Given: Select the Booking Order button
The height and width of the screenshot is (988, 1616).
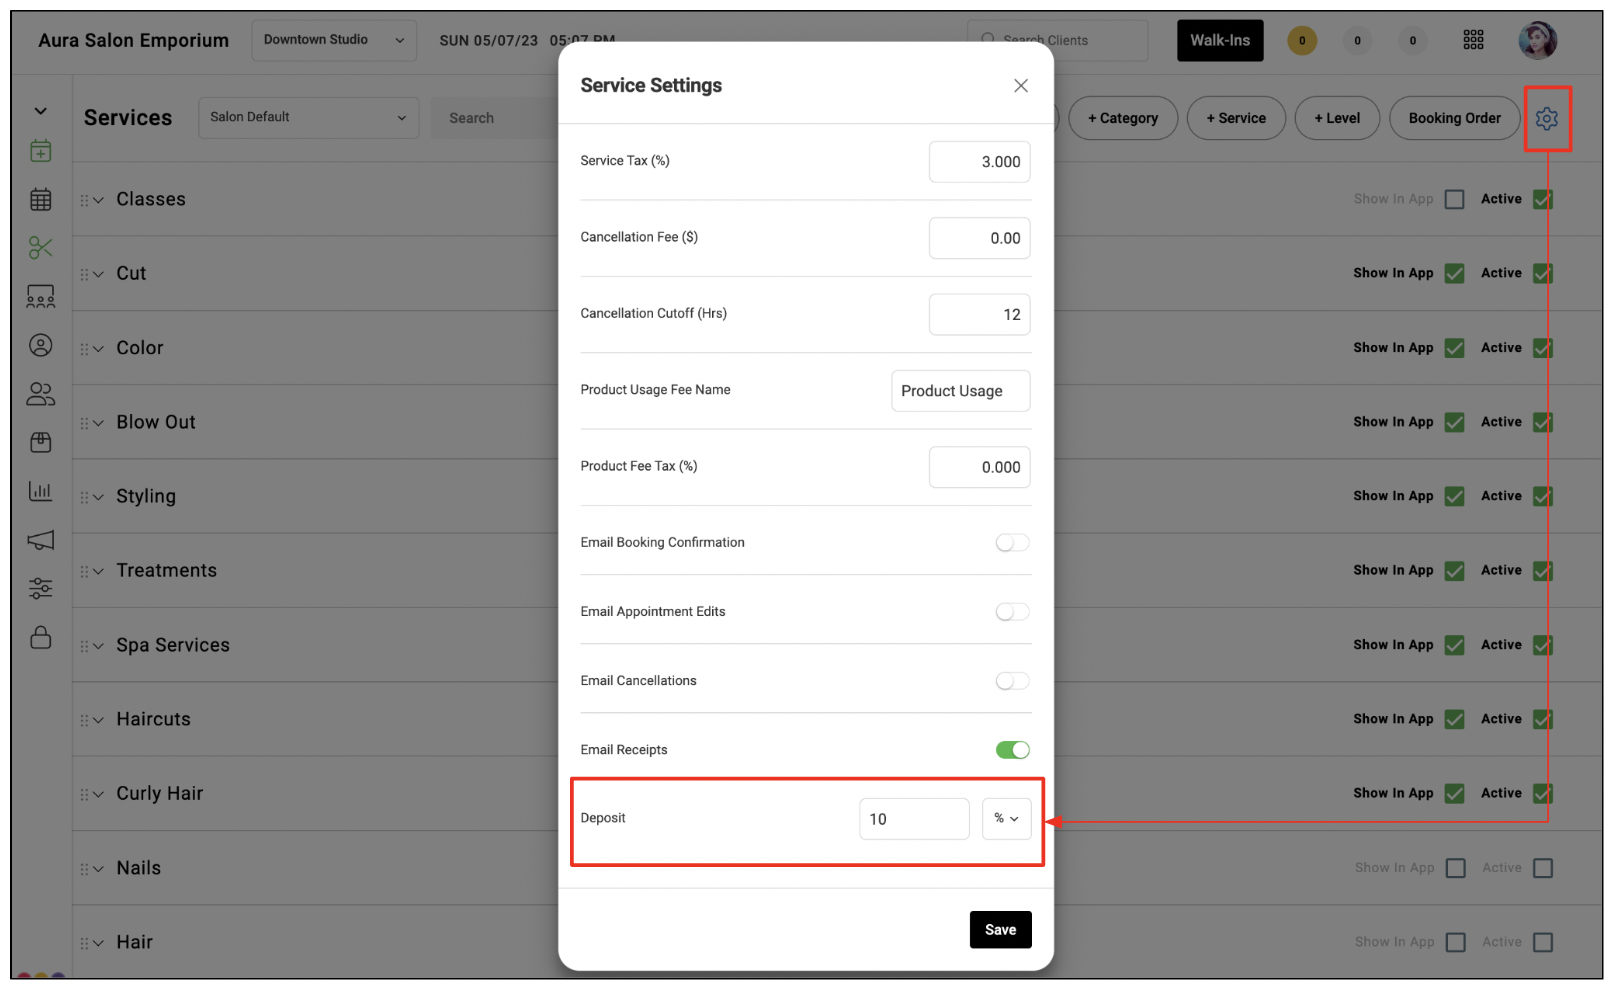Looking at the screenshot, I should (1454, 118).
